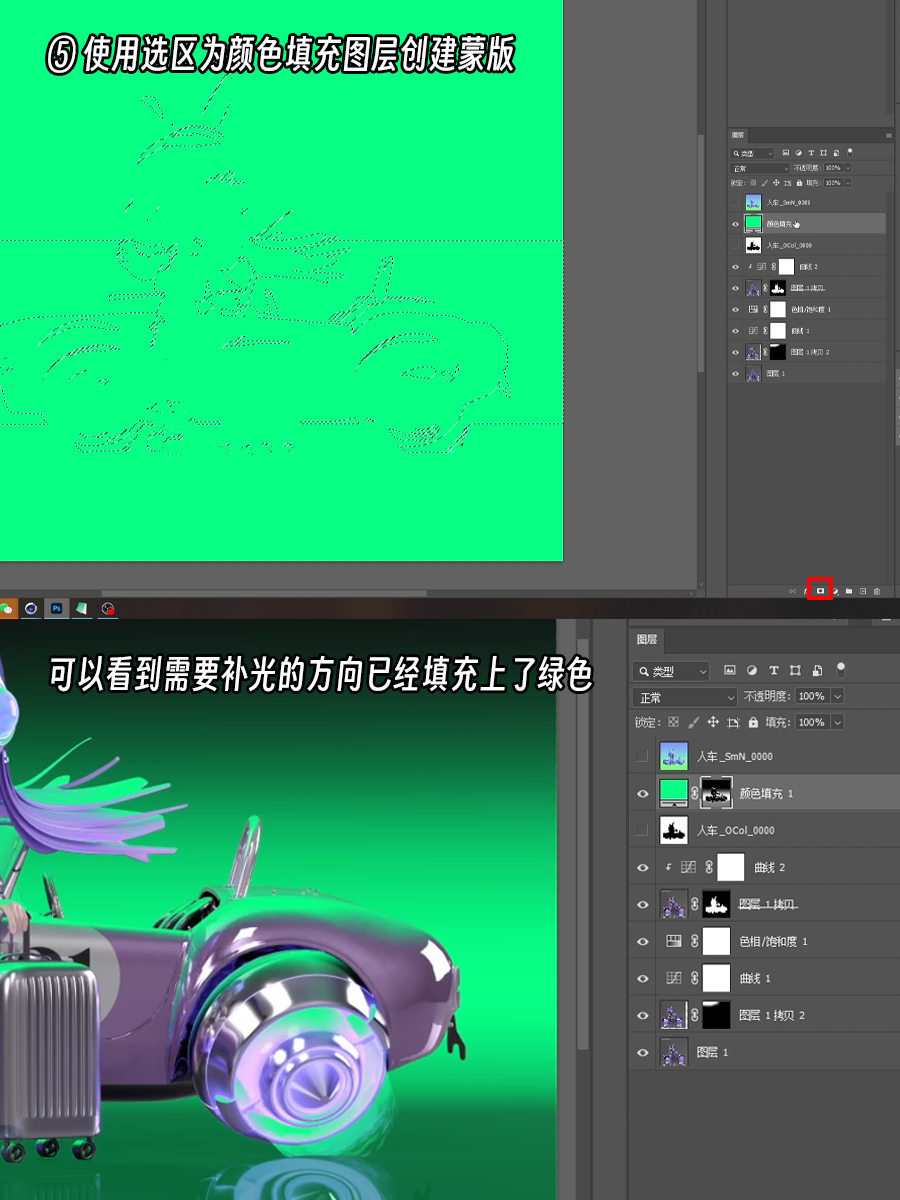Click 人车_OCol_0000 layer thumbnail in lower panel
Viewport: 900px width, 1200px height.
coord(674,830)
